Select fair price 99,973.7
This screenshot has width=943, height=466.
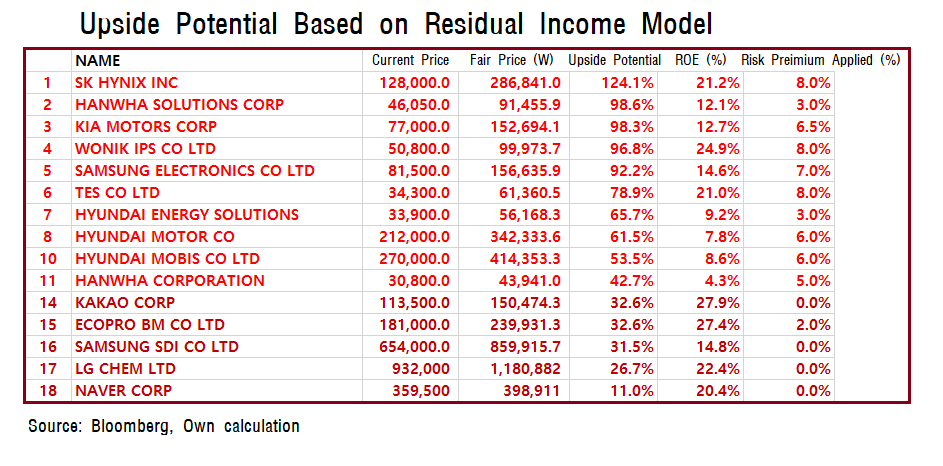pos(530,149)
